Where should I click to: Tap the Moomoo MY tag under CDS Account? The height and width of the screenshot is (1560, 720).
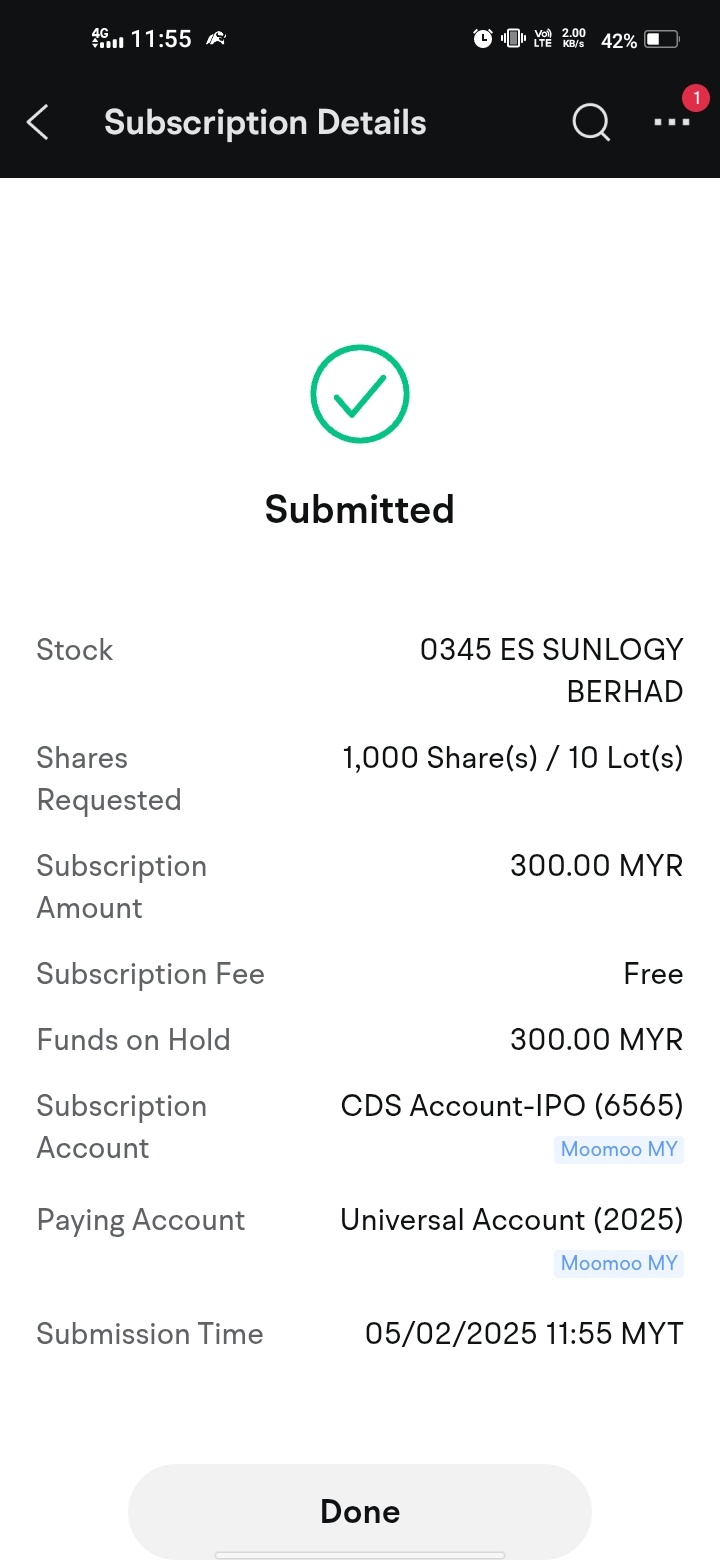(x=619, y=1149)
